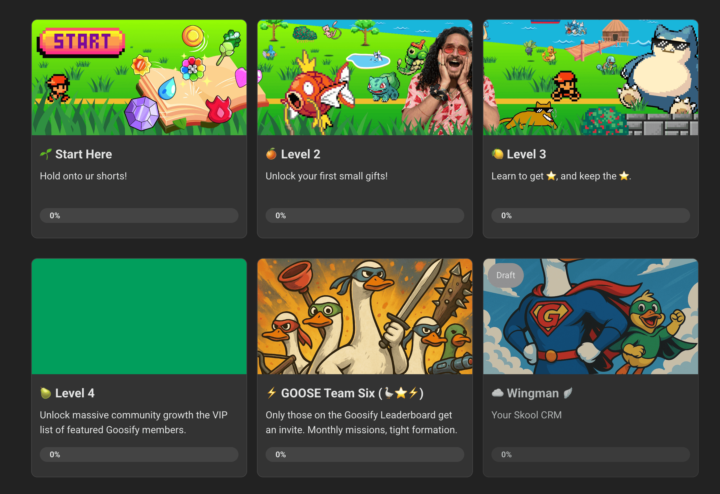
Task: Click the "Only those on the Goosify Leaderboard" description
Action: (x=361, y=422)
